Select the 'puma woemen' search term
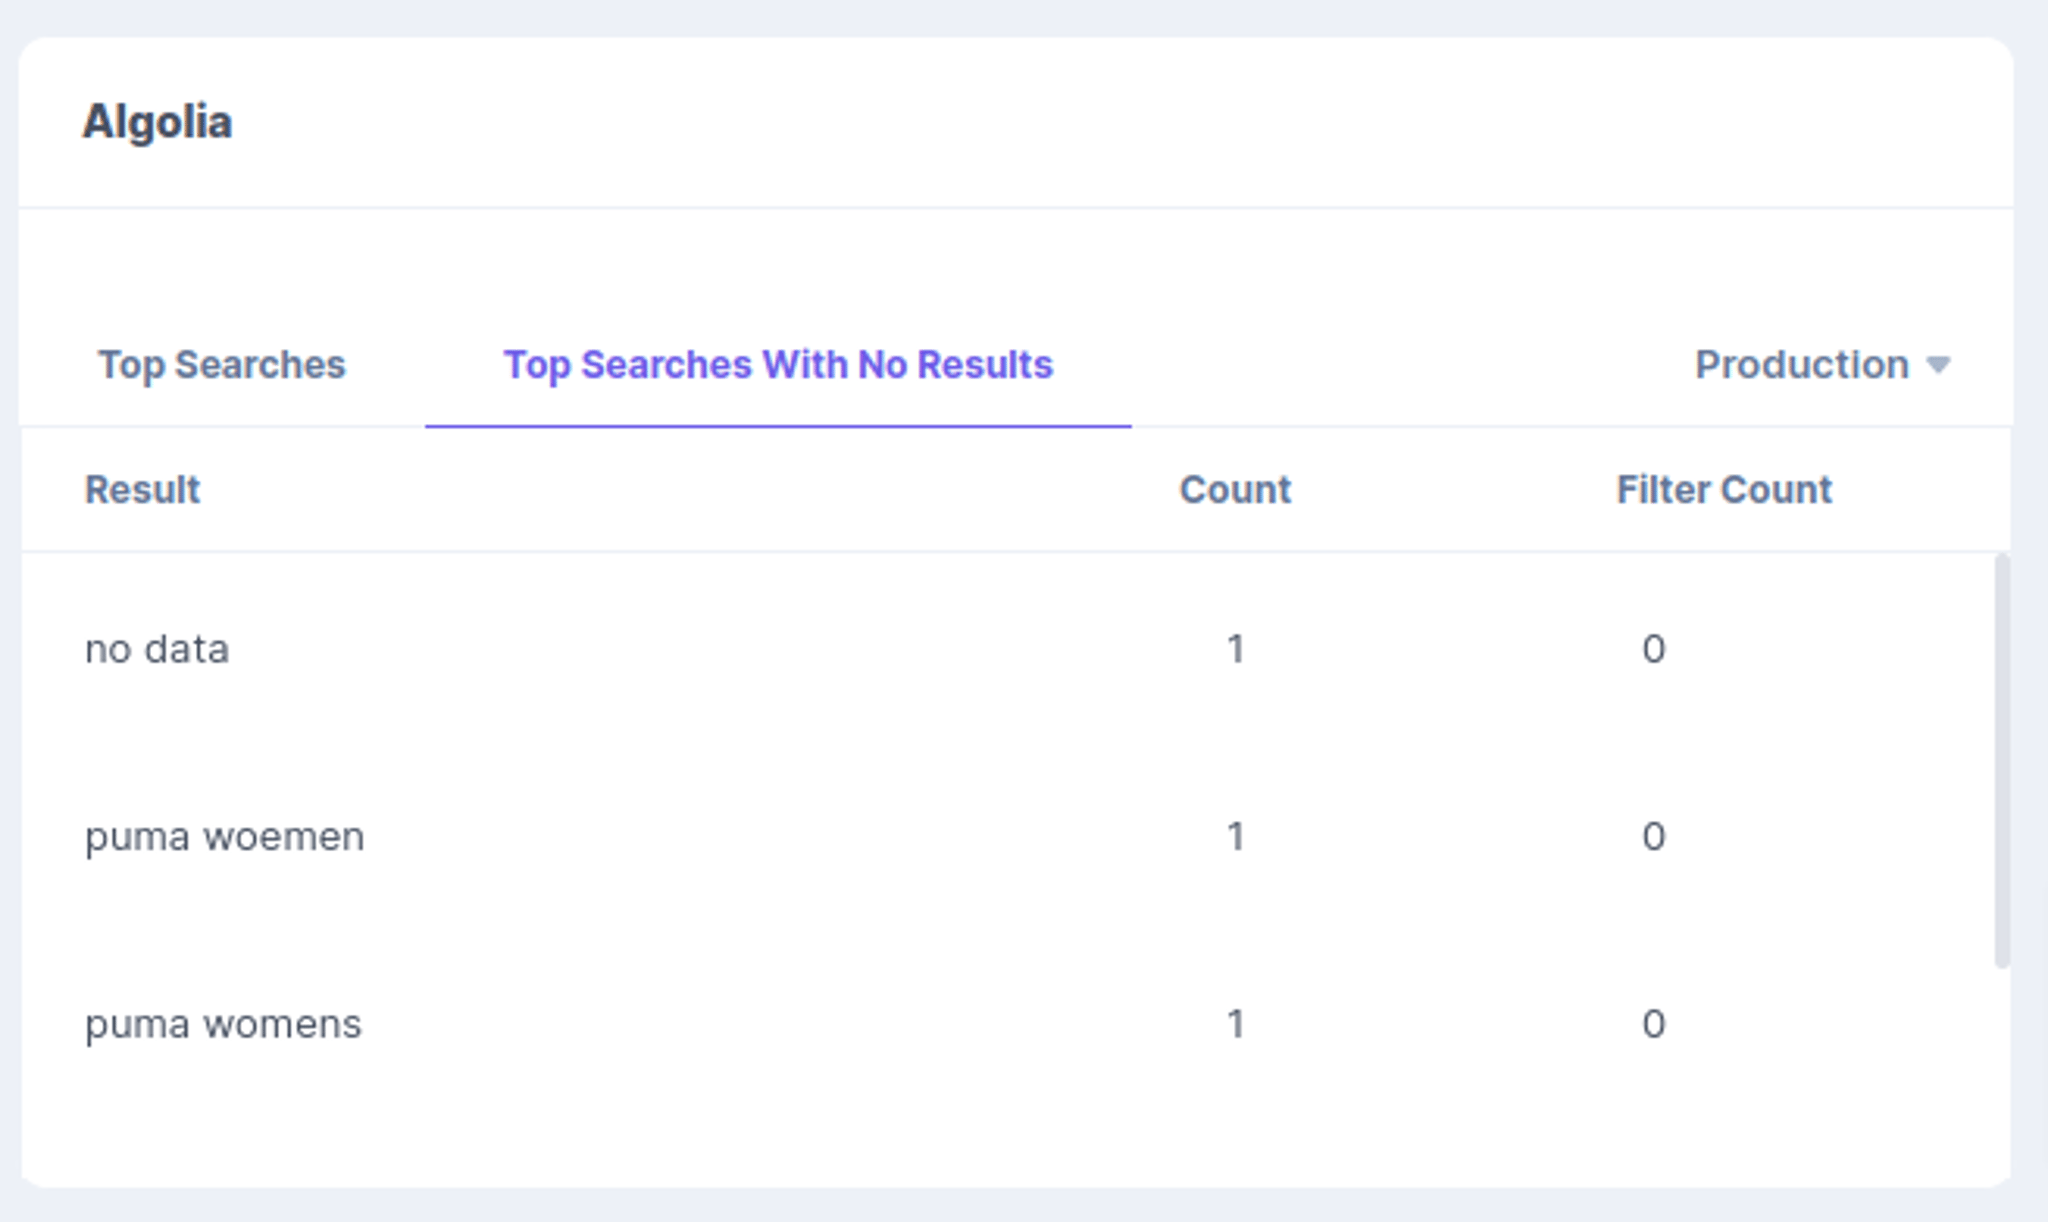Viewport: 2048px width, 1222px height. point(224,837)
